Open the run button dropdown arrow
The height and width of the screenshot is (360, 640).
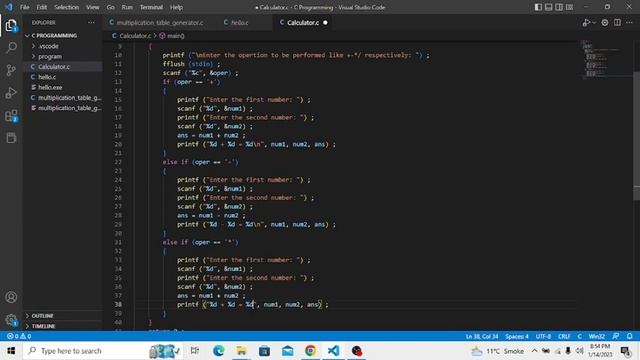pyautogui.click(x=594, y=23)
